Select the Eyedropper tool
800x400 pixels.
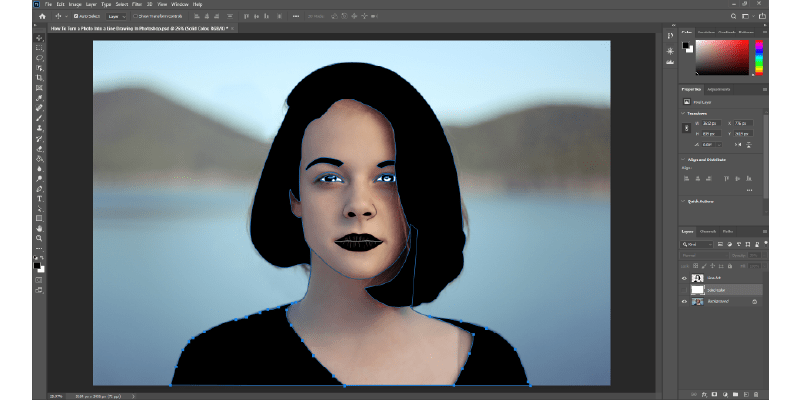[x=39, y=98]
